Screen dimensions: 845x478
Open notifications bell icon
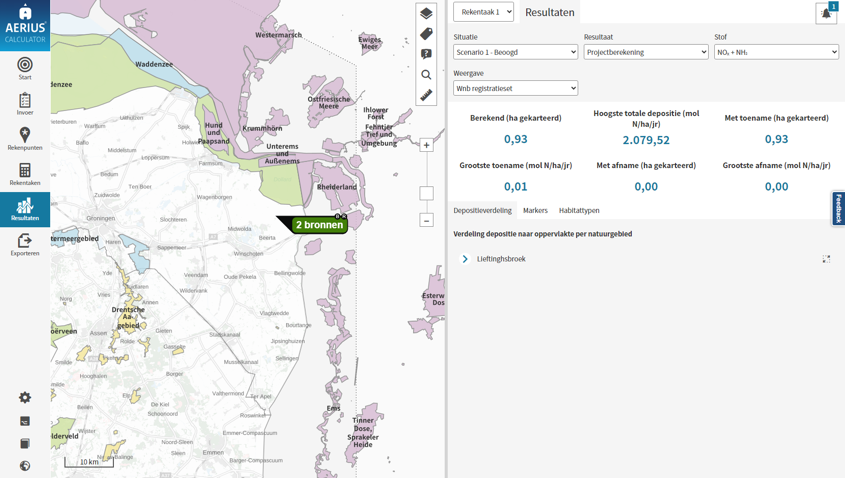coord(826,13)
